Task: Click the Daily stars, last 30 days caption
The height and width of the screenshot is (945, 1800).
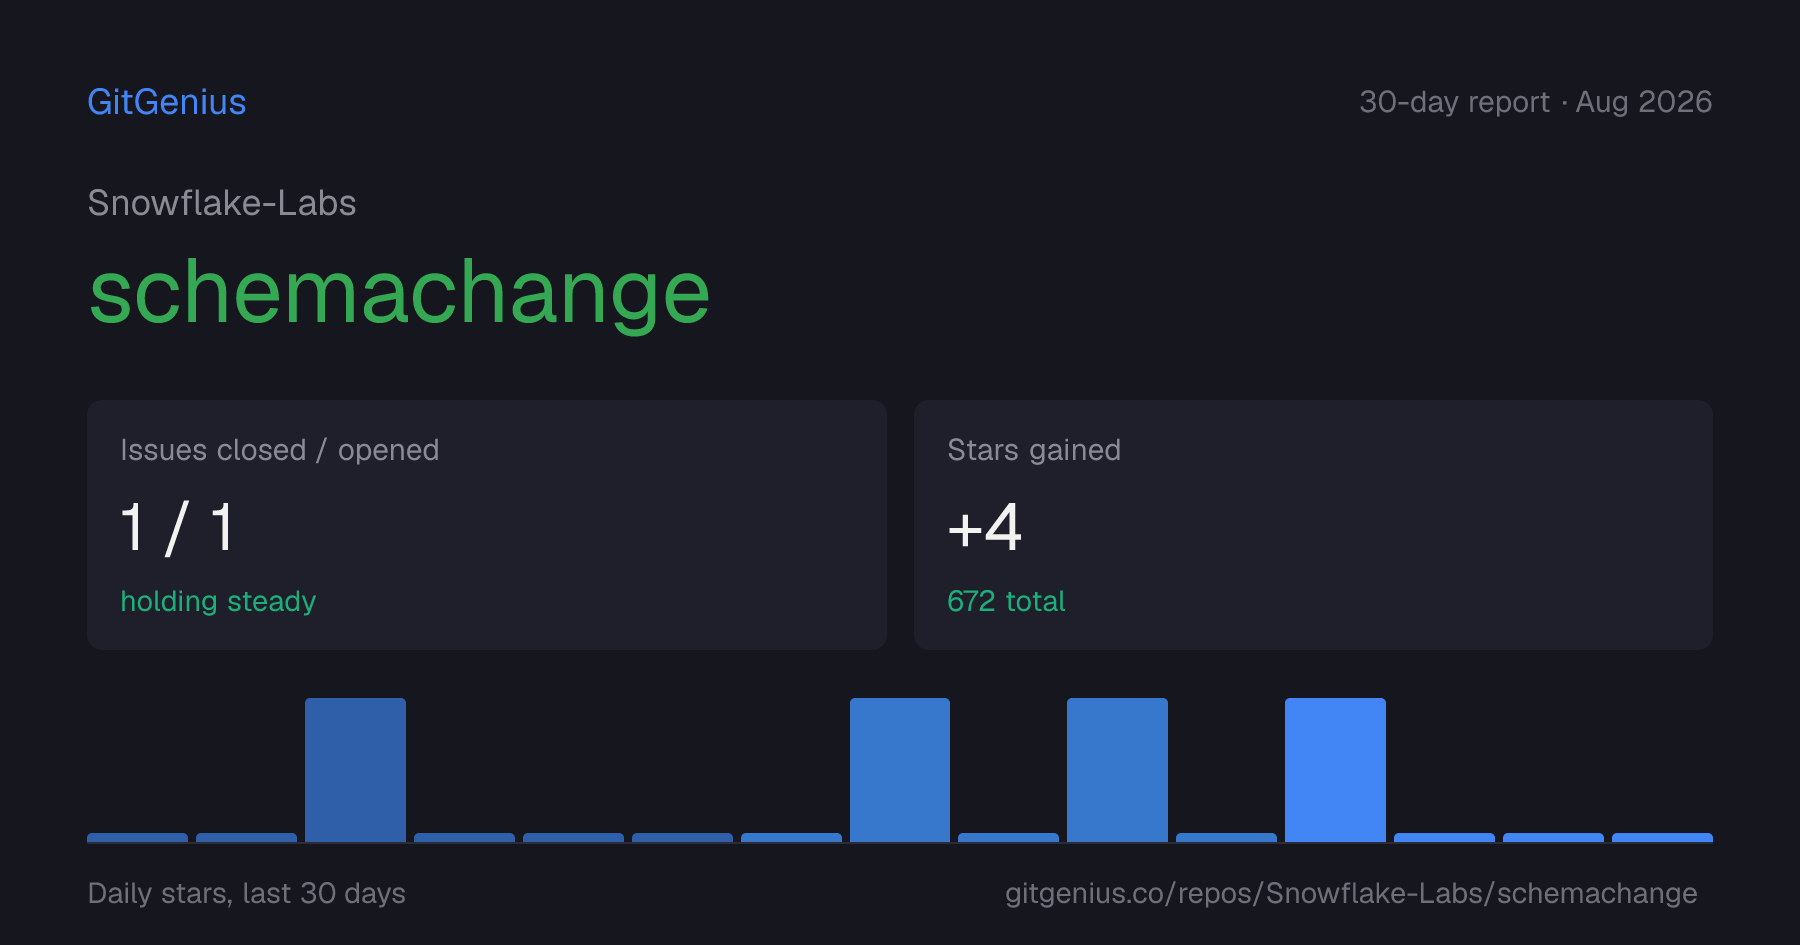Action: pos(247,893)
